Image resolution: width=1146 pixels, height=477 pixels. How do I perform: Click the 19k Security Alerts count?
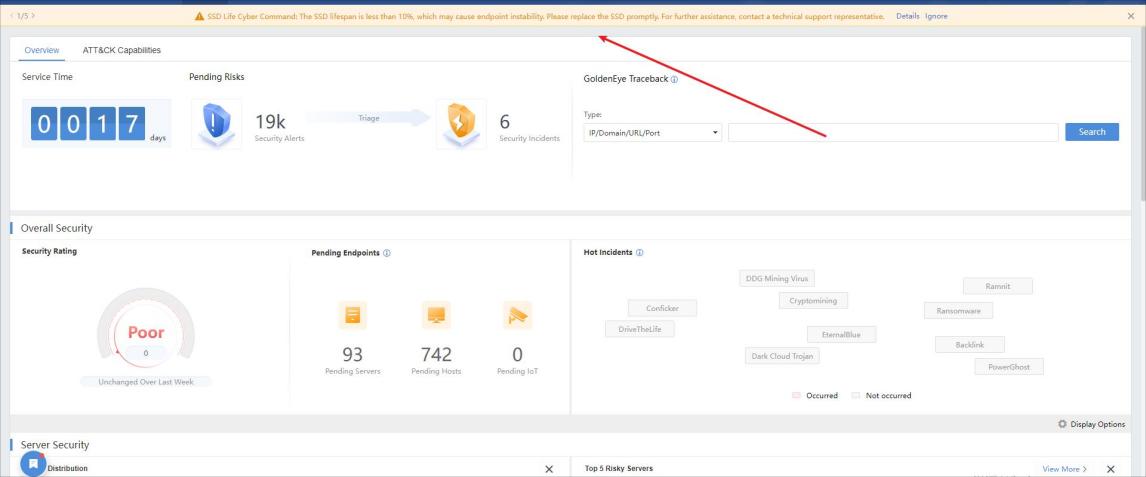coord(270,122)
